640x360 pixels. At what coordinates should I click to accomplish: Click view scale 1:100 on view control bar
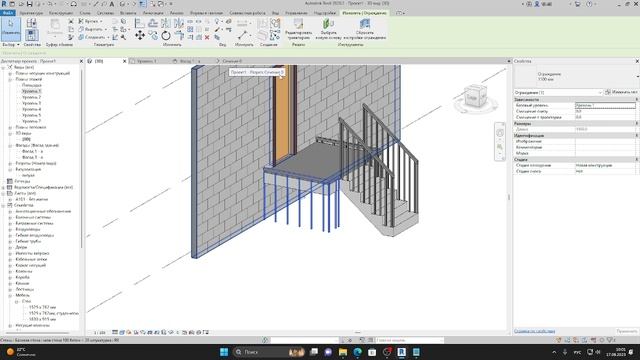coord(99,333)
